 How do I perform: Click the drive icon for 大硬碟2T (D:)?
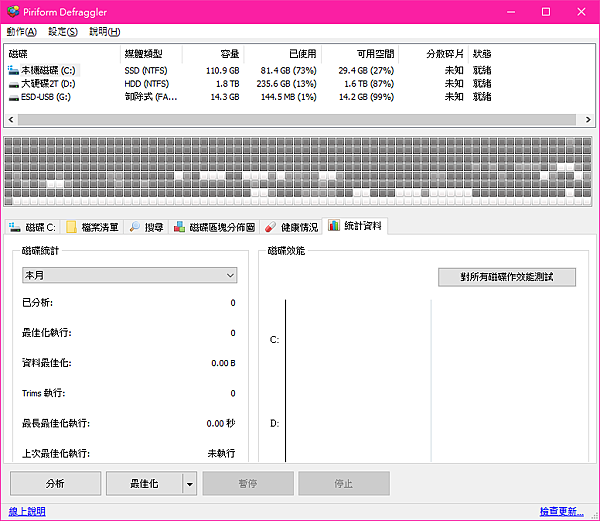[13, 84]
